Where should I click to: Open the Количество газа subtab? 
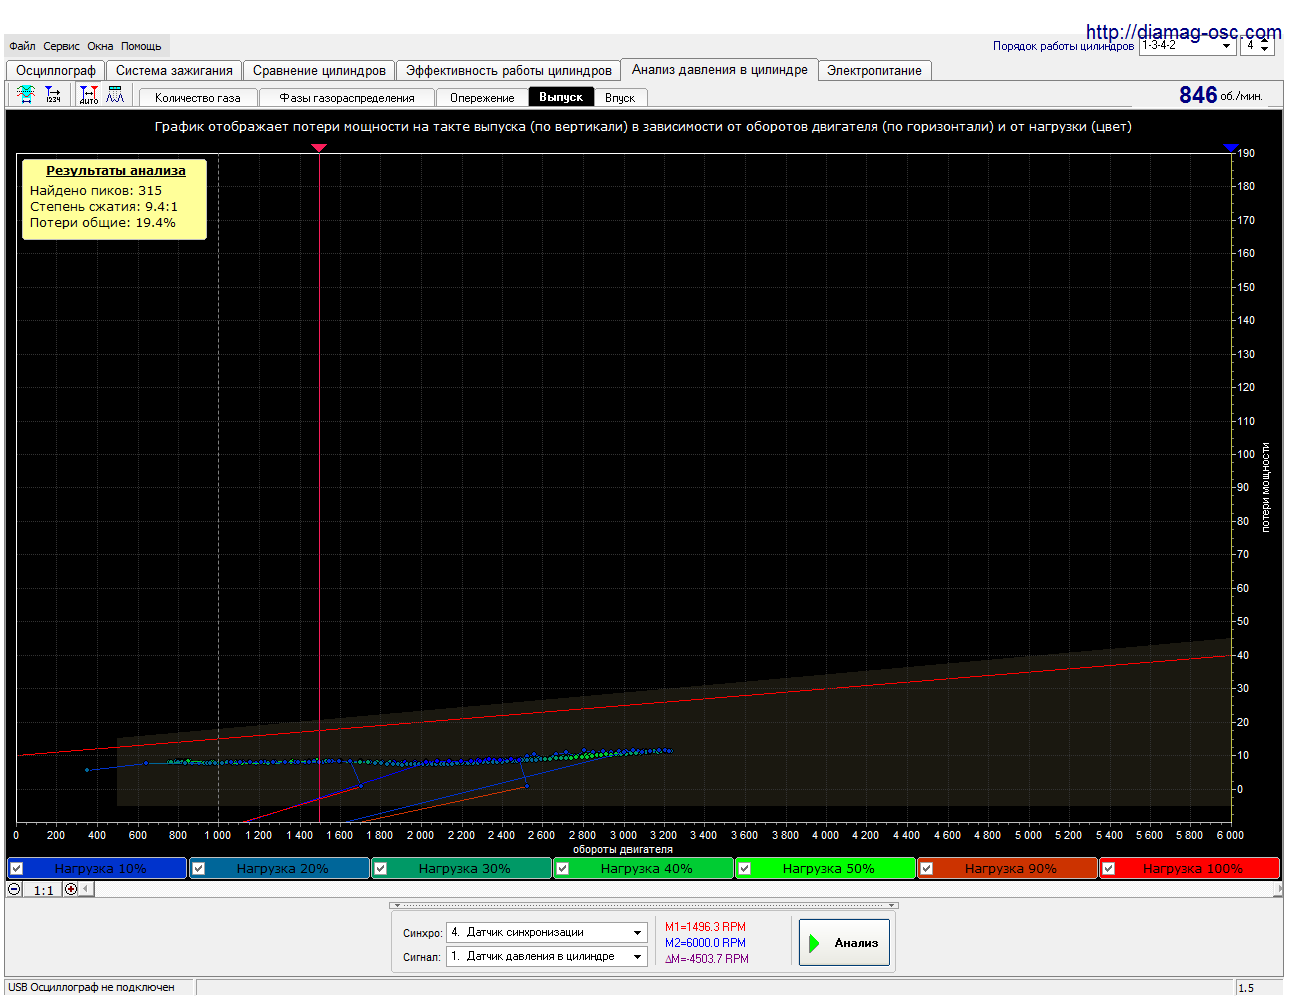pos(198,98)
